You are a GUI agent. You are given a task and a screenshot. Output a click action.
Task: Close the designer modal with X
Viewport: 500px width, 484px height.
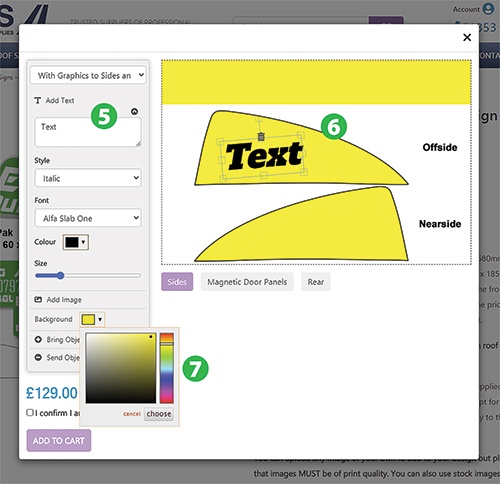click(467, 37)
